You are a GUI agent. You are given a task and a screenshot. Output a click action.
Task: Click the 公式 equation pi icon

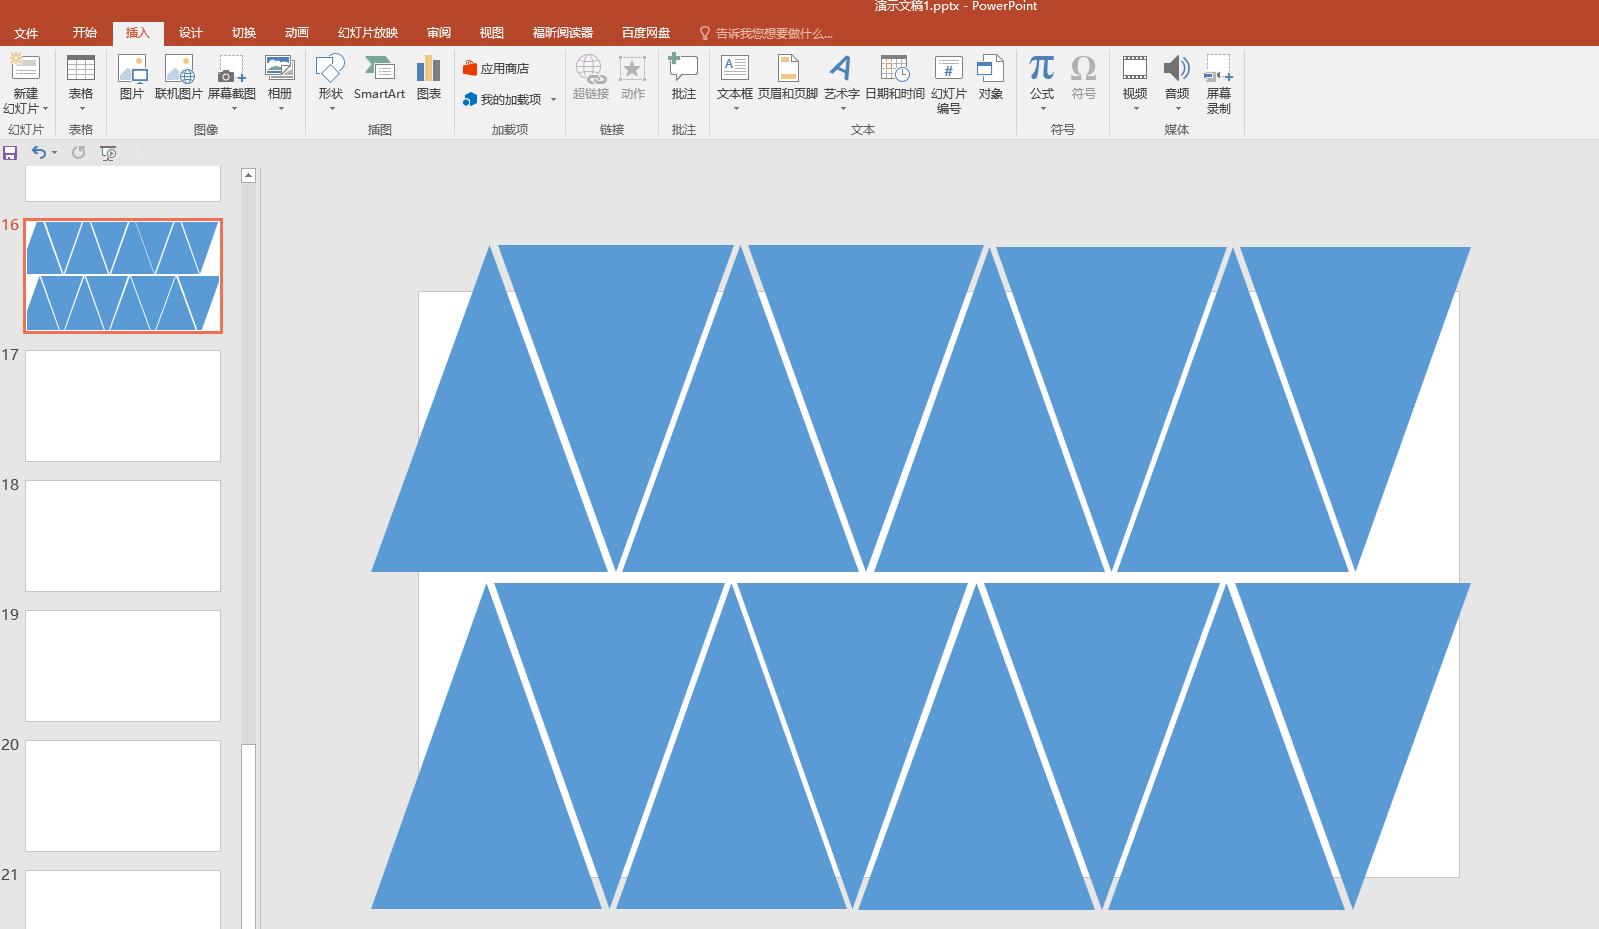pyautogui.click(x=1042, y=68)
